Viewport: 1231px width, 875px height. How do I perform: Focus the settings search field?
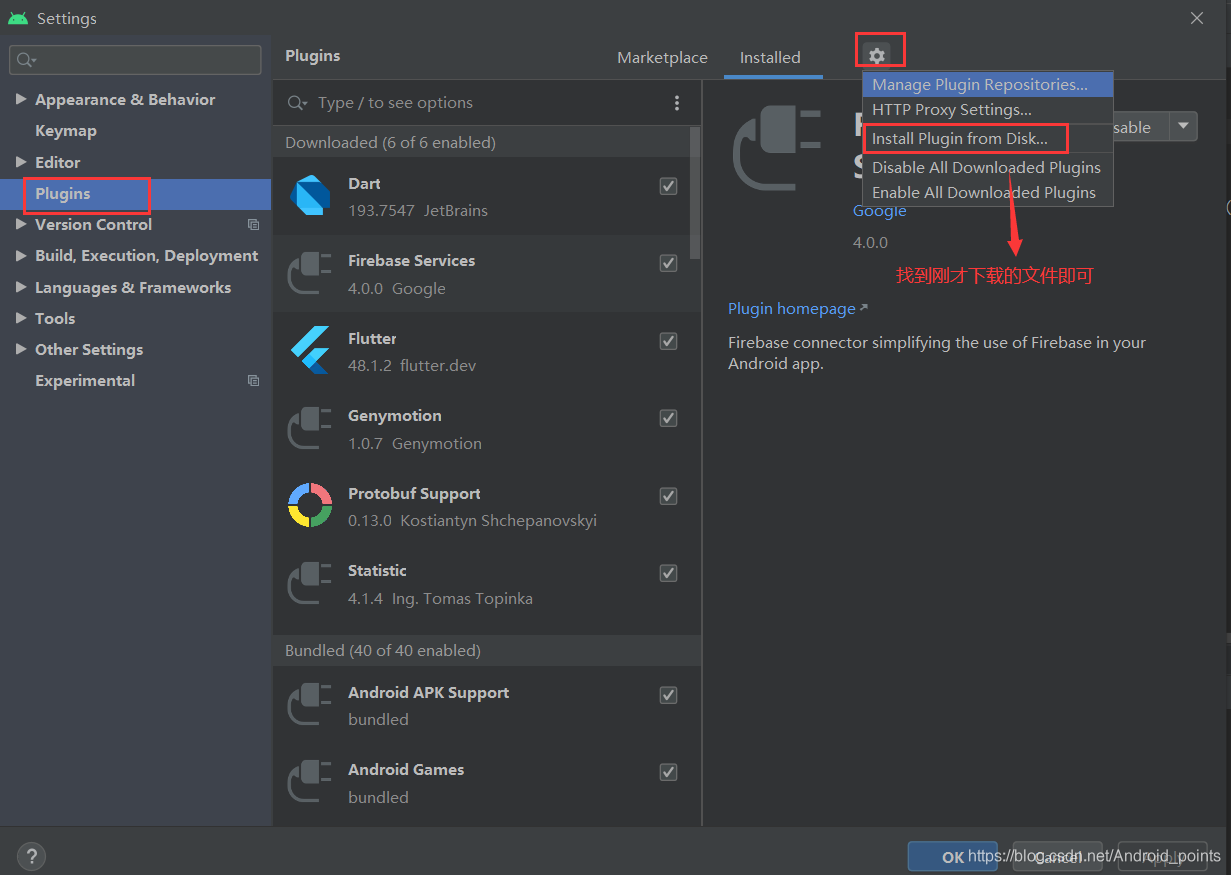(x=135, y=60)
